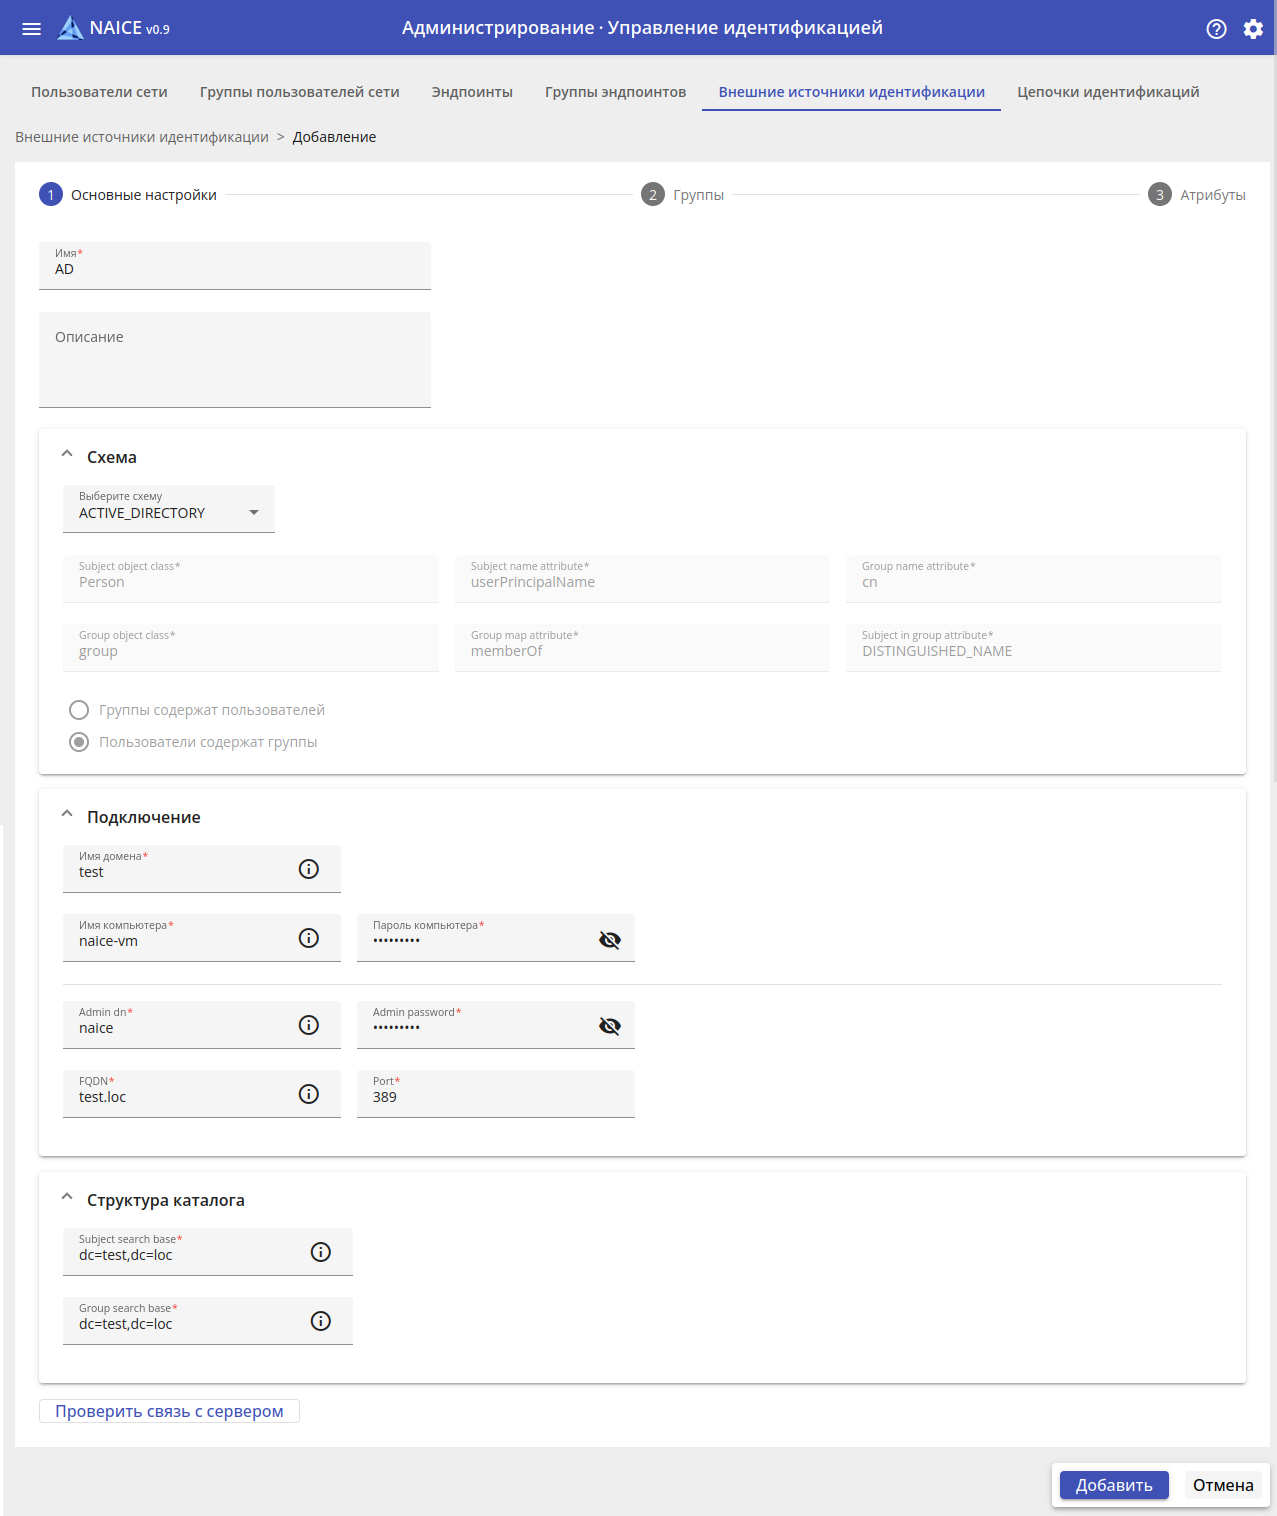
Task: Show info for Group search base
Action: pos(321,1321)
